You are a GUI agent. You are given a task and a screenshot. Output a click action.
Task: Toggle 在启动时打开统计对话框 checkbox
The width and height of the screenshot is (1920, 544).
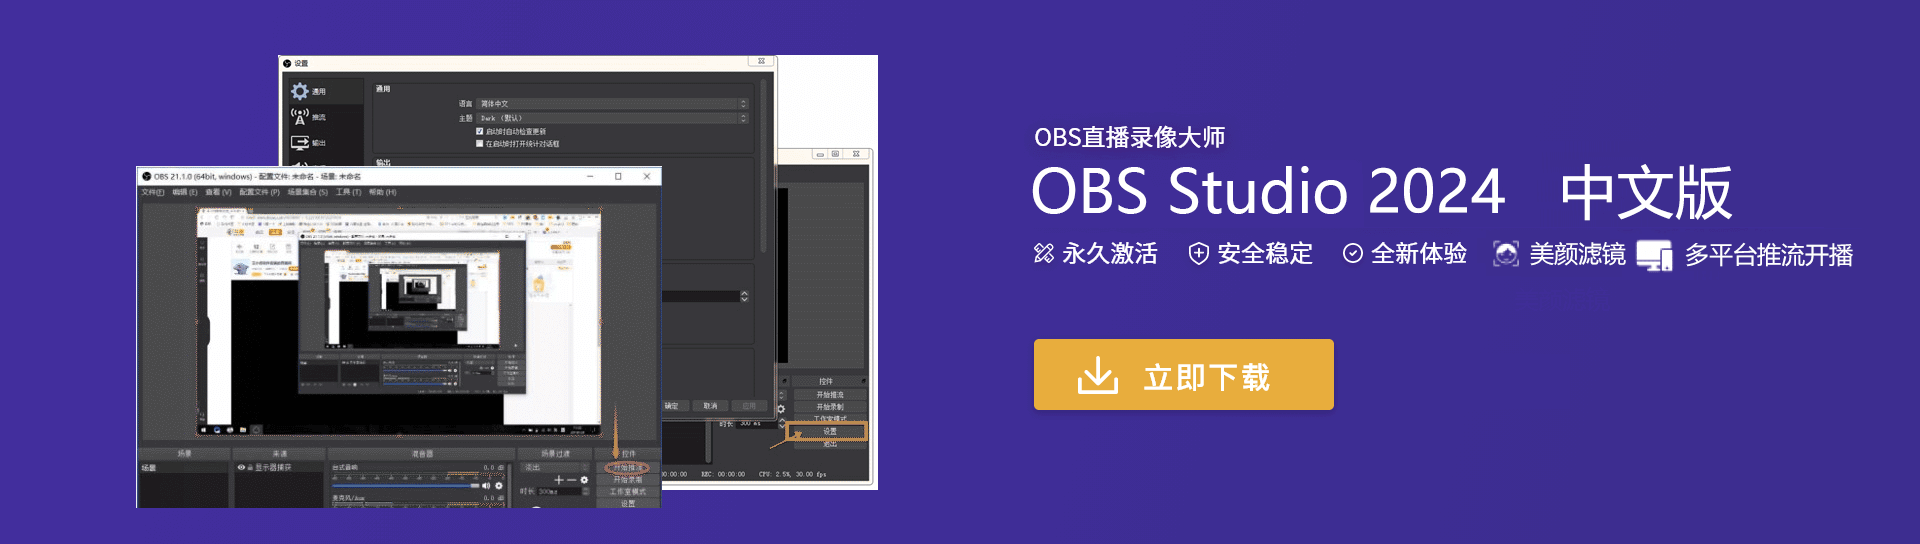click(x=480, y=143)
